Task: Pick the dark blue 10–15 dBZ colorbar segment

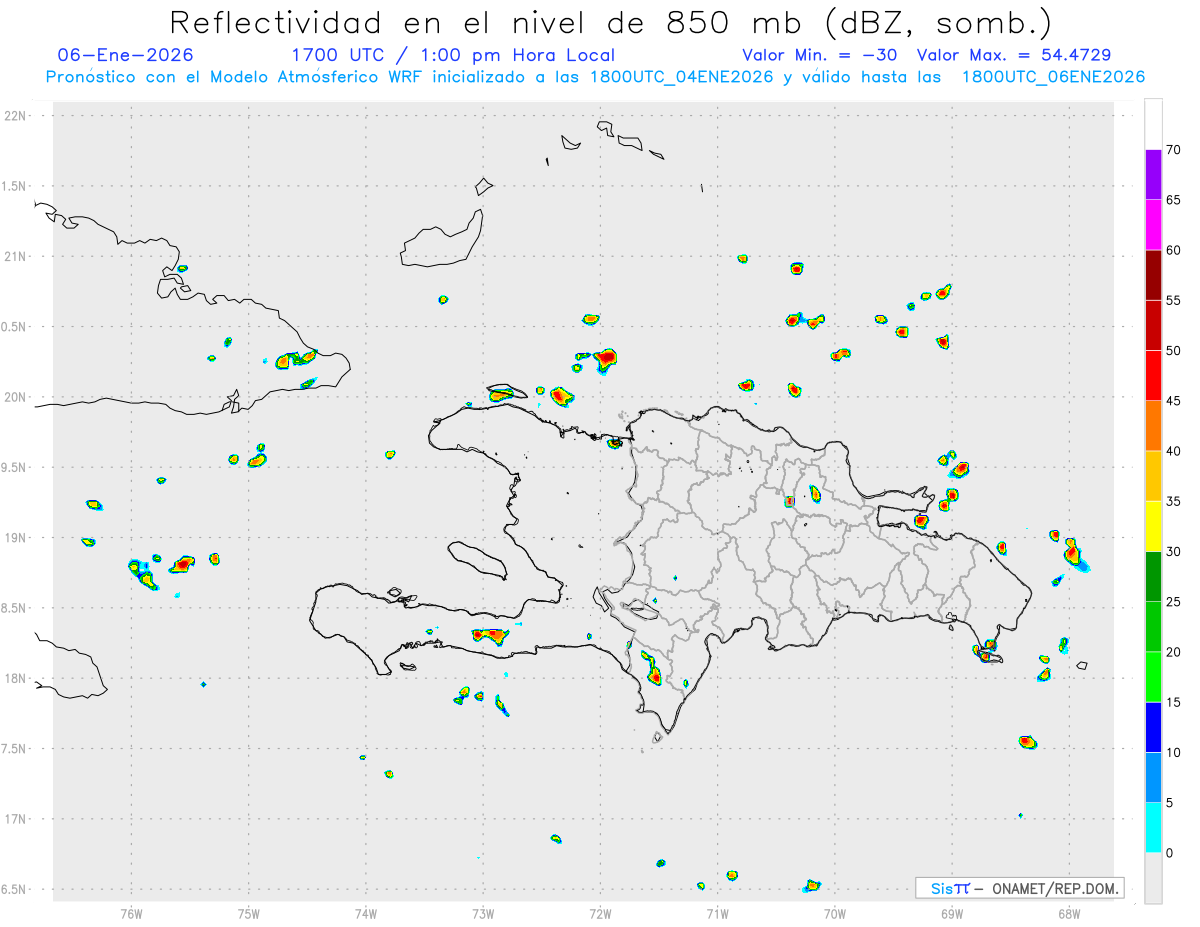Action: point(1153,727)
